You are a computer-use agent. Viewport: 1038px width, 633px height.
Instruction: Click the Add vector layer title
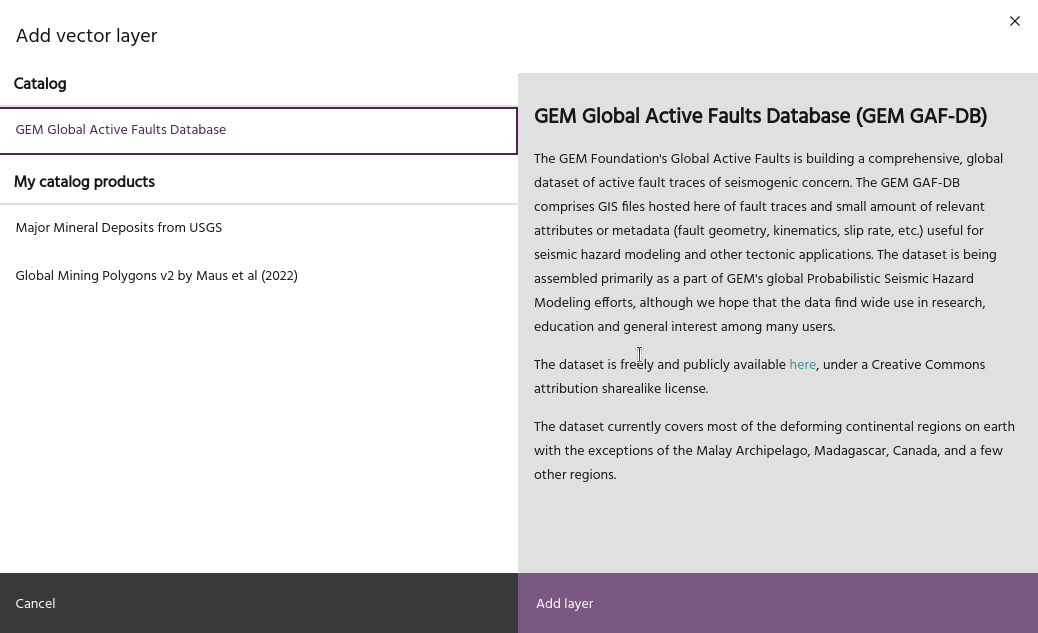tap(86, 36)
